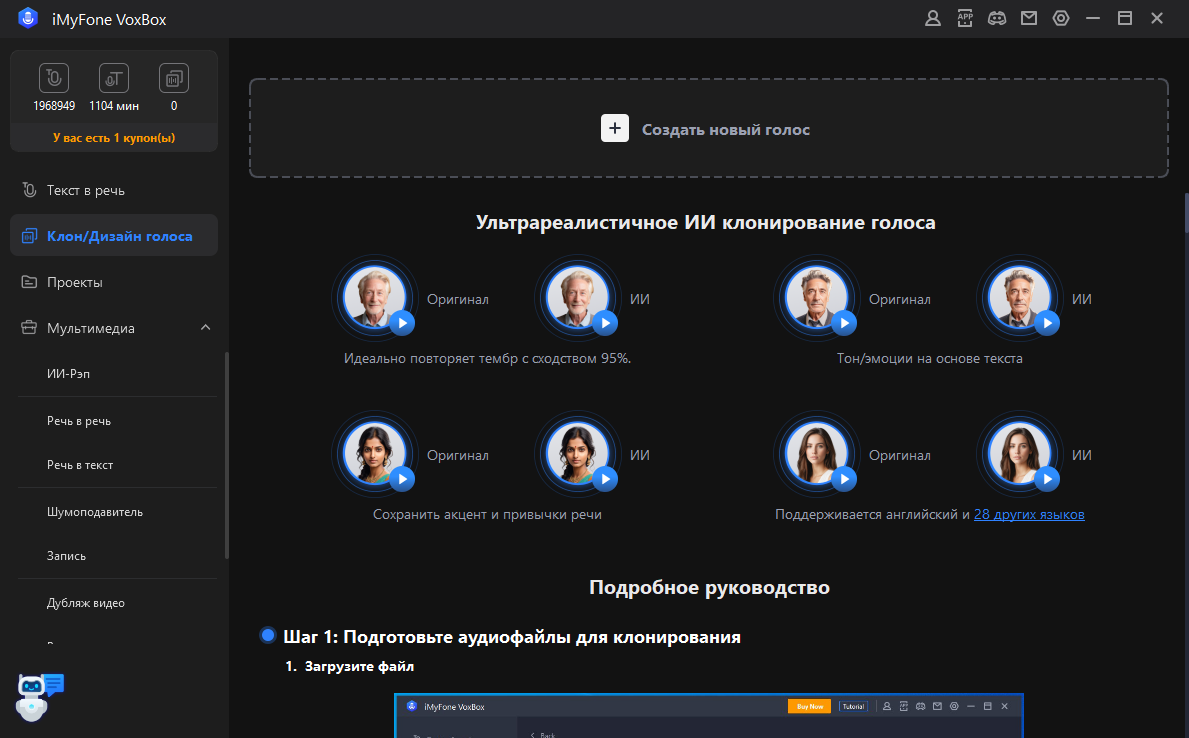
Task: Click the sidebar vertical scrollbar
Action: (x=227, y=455)
